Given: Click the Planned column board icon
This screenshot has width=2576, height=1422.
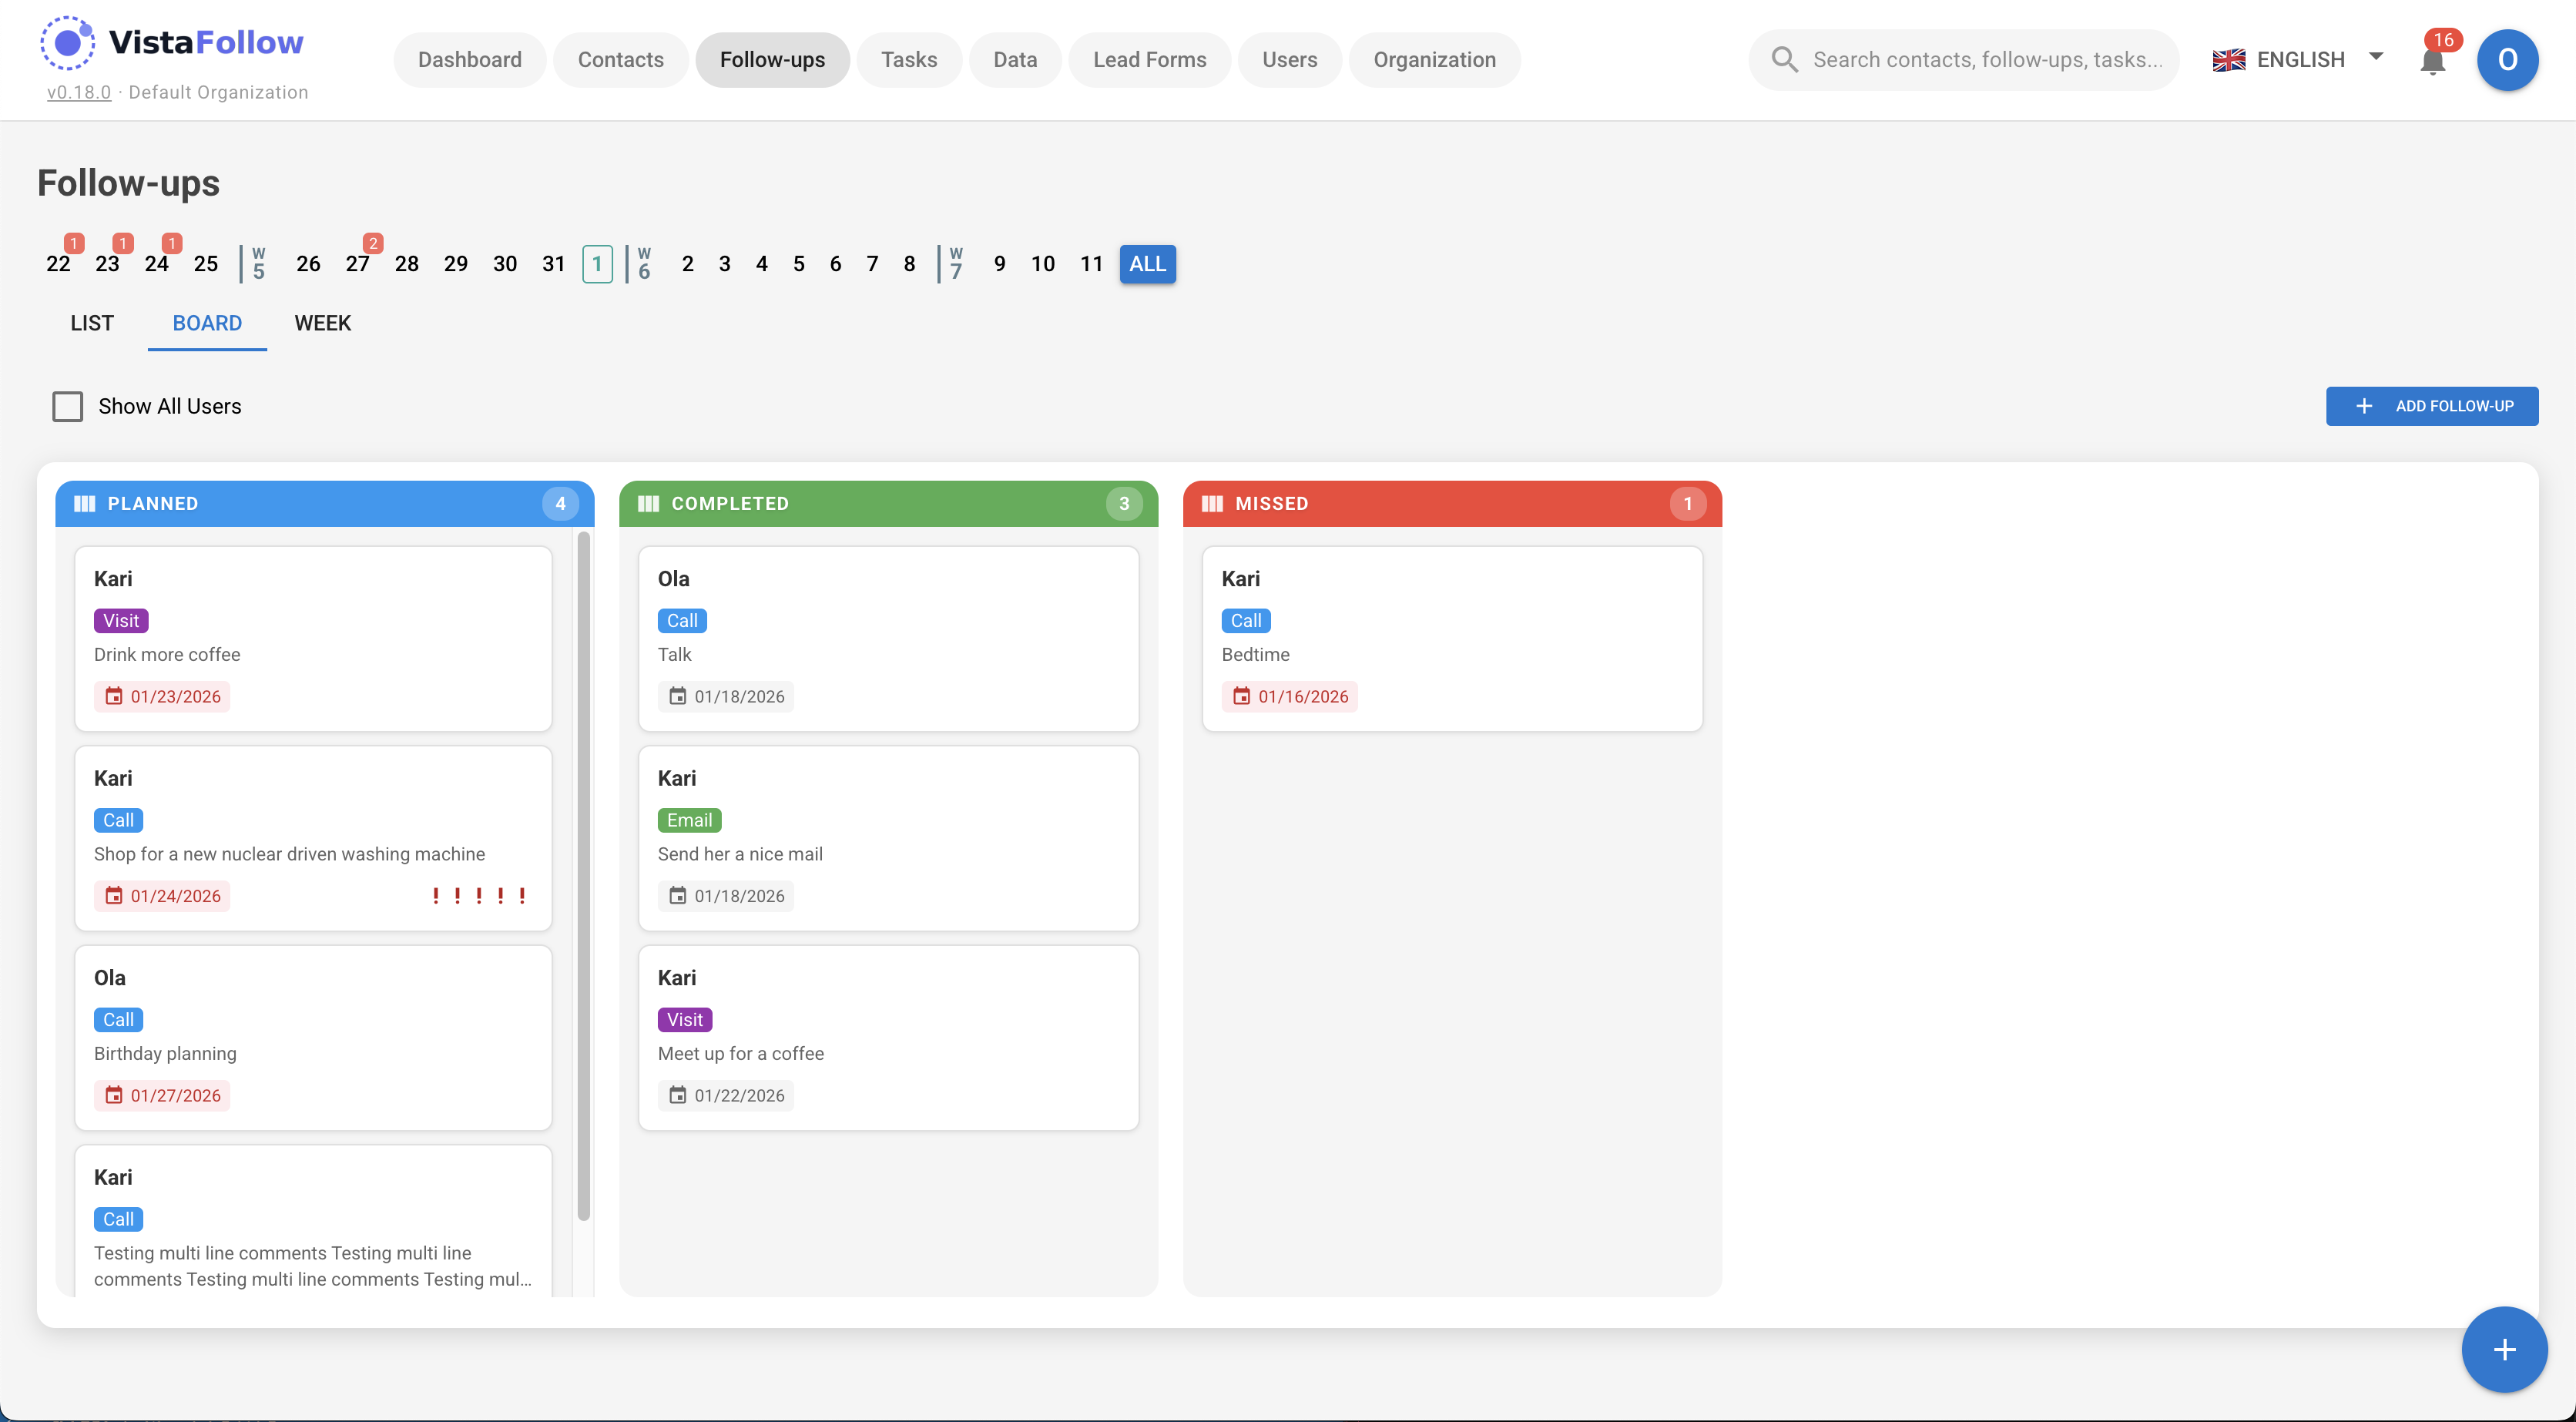Looking at the screenshot, I should pyautogui.click(x=85, y=504).
